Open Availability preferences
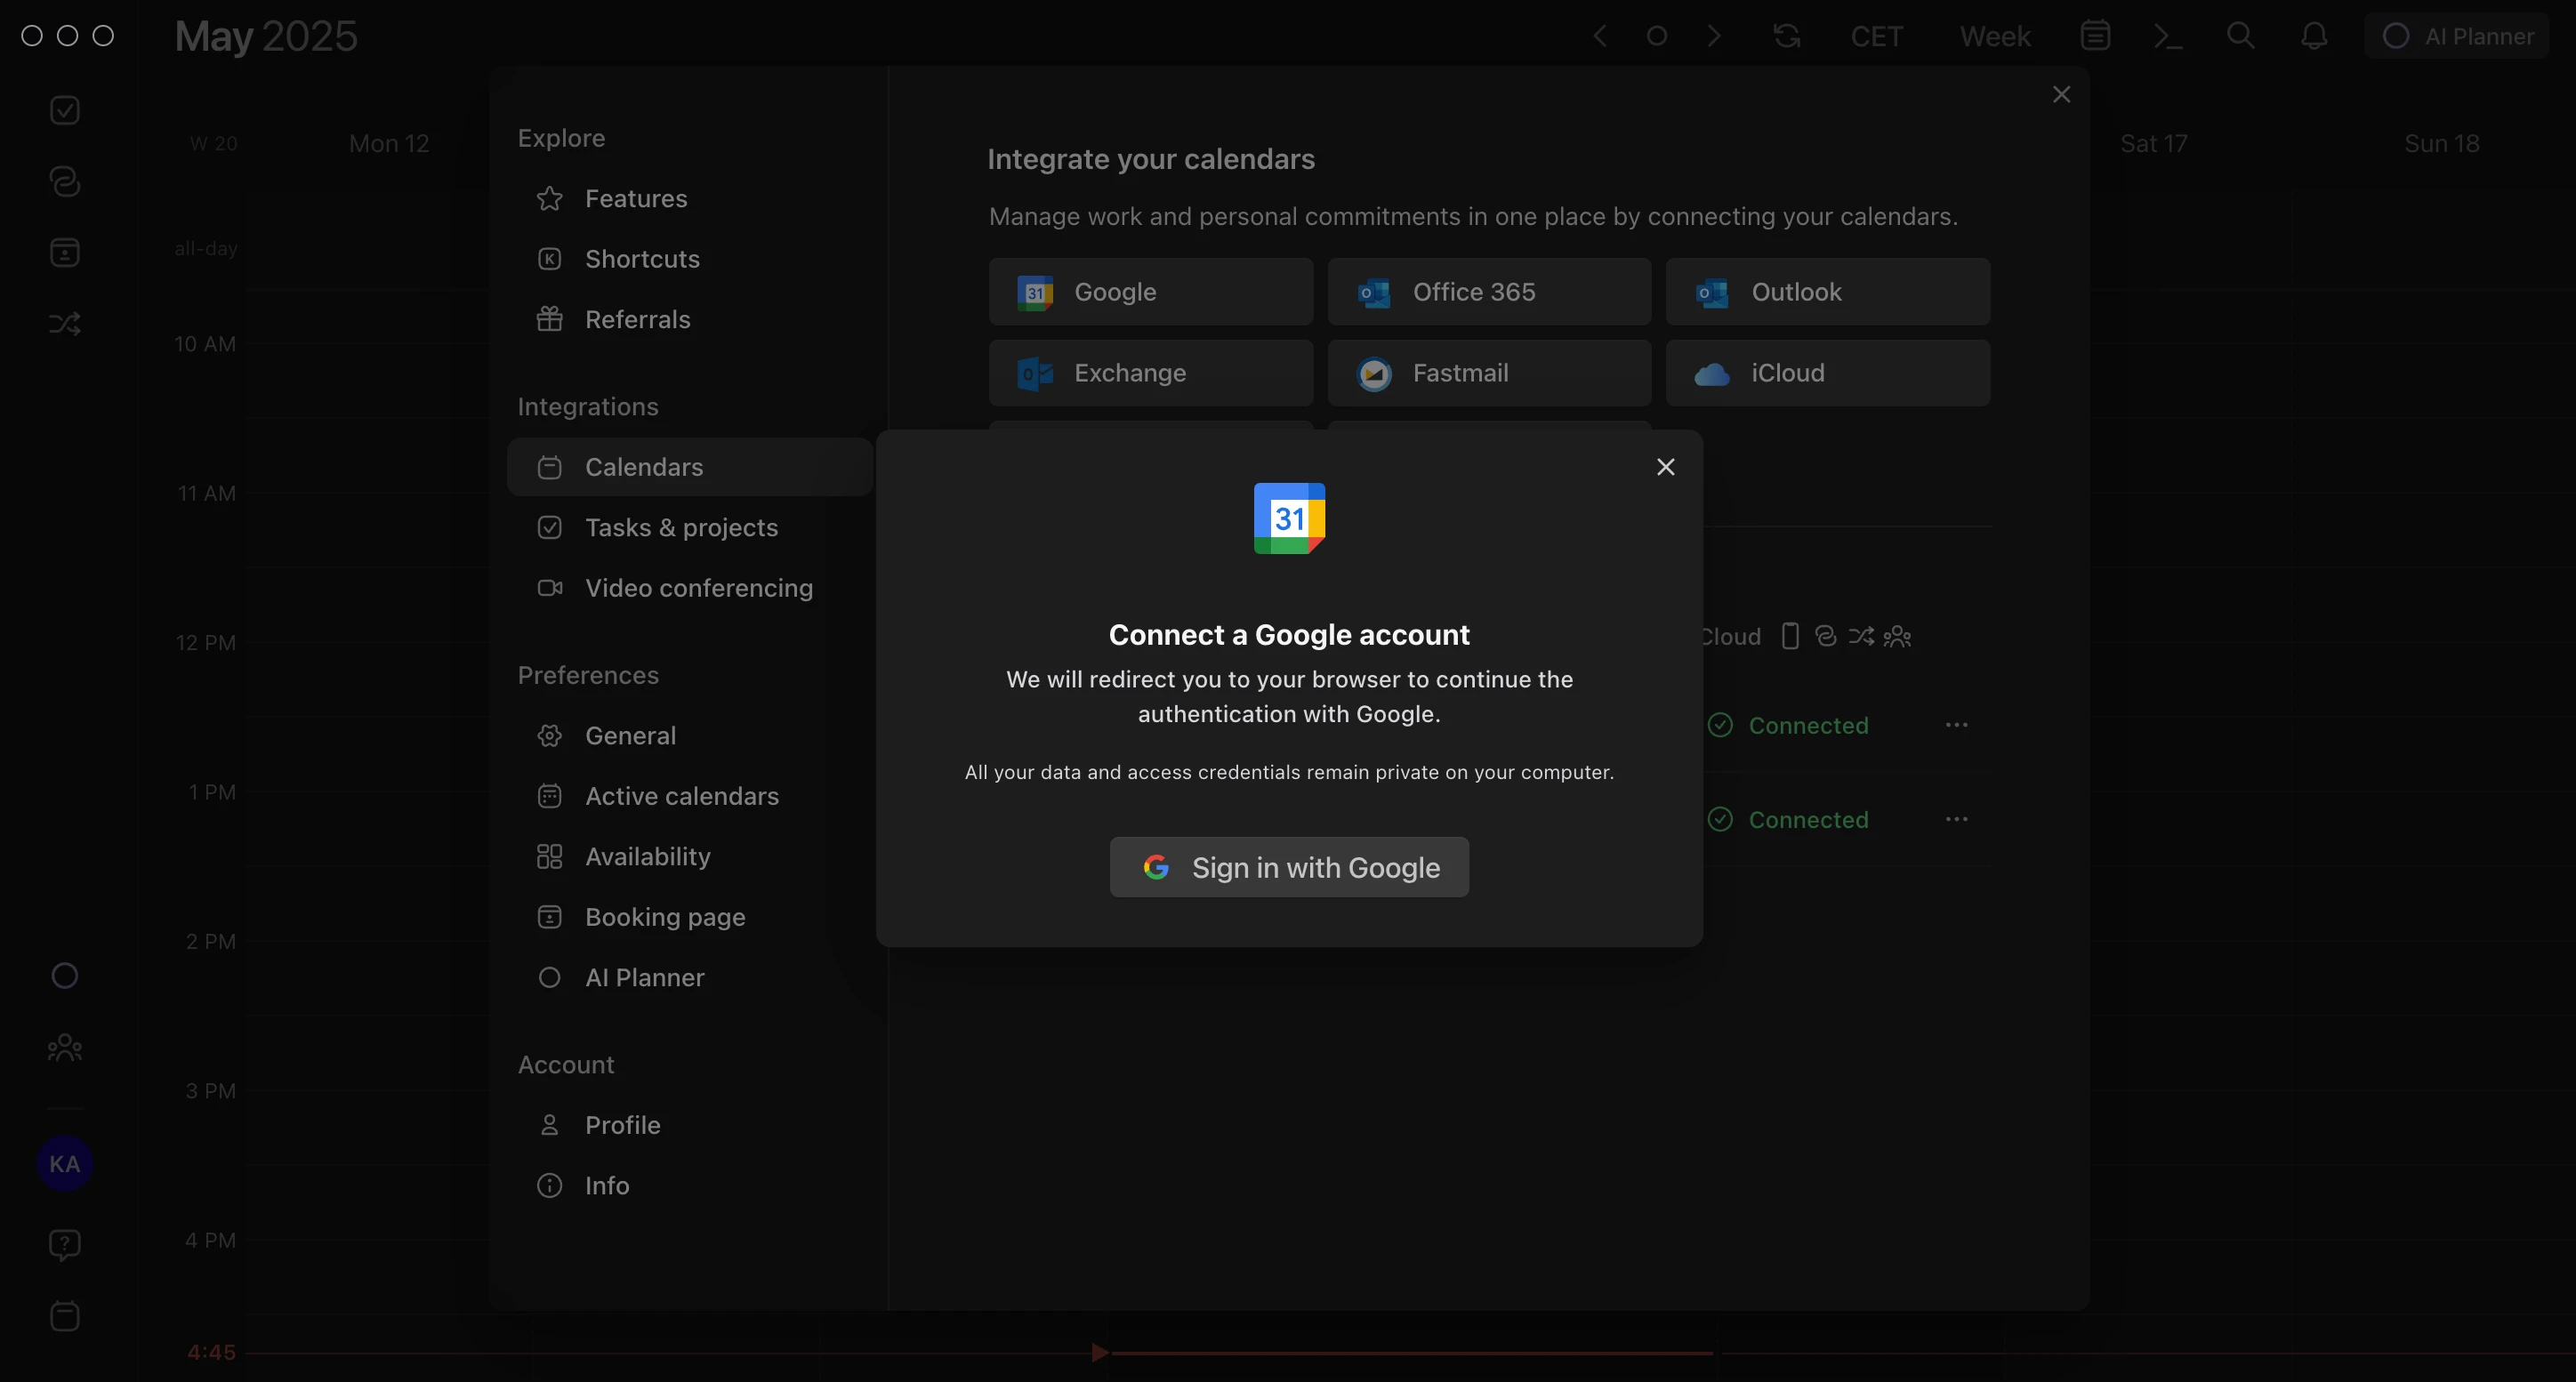The height and width of the screenshot is (1382, 2576). coord(690,857)
